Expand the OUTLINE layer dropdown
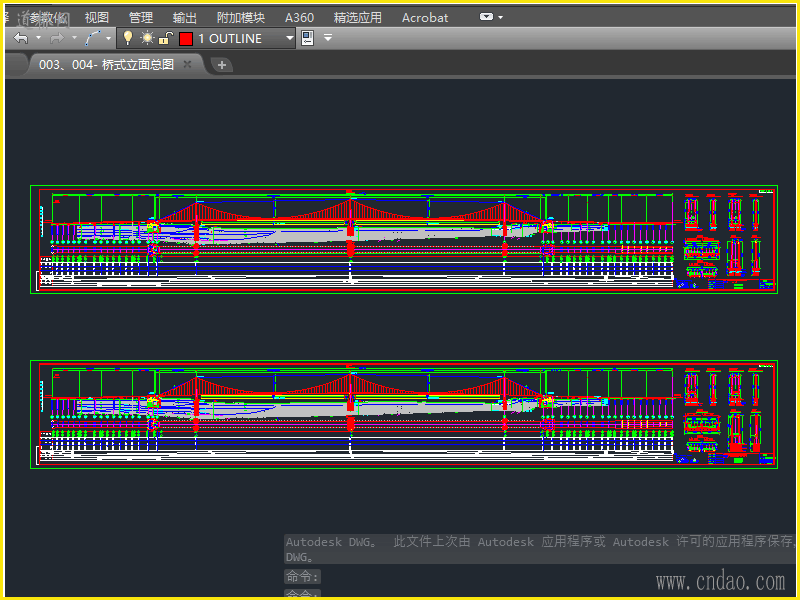Screen dimensions: 800x600 point(290,38)
